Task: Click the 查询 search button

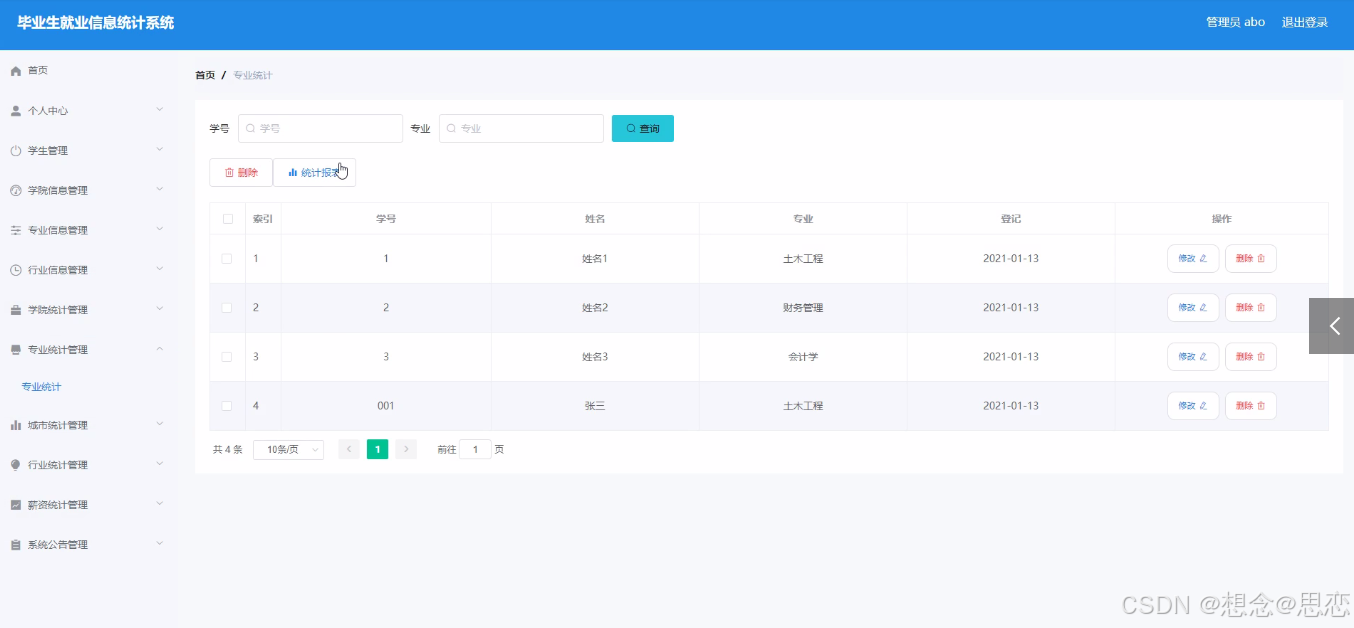Action: pyautogui.click(x=643, y=129)
